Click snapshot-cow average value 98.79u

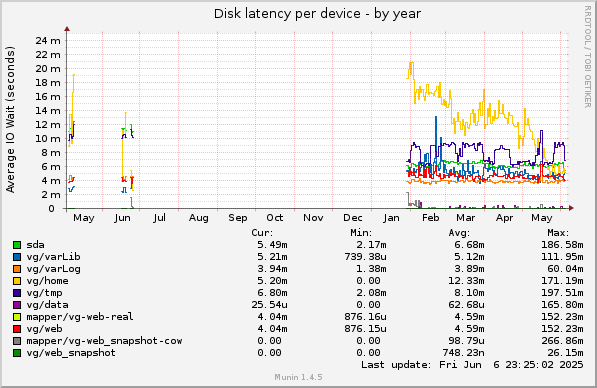tap(466, 341)
